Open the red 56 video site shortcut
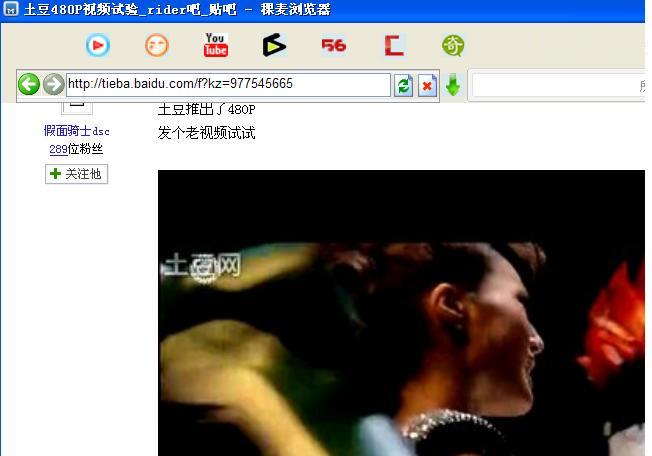The height and width of the screenshot is (456, 652). coord(333,45)
